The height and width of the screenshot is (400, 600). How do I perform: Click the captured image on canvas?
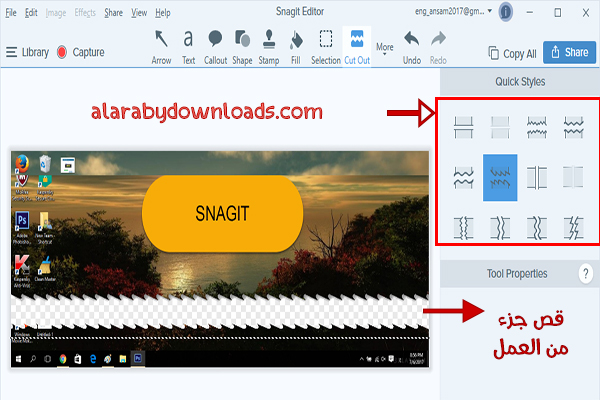(220, 259)
